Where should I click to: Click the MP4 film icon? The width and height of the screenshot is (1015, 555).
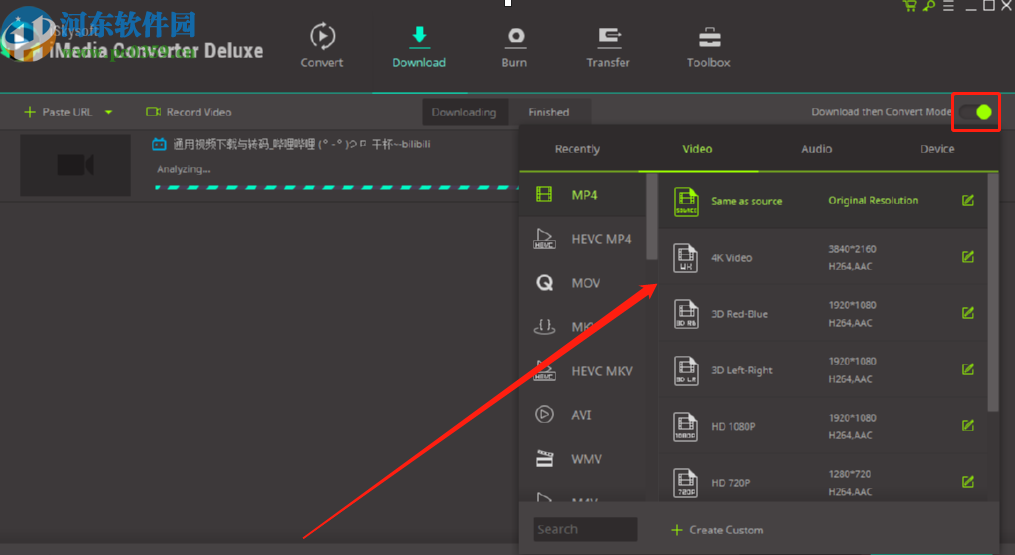point(544,194)
